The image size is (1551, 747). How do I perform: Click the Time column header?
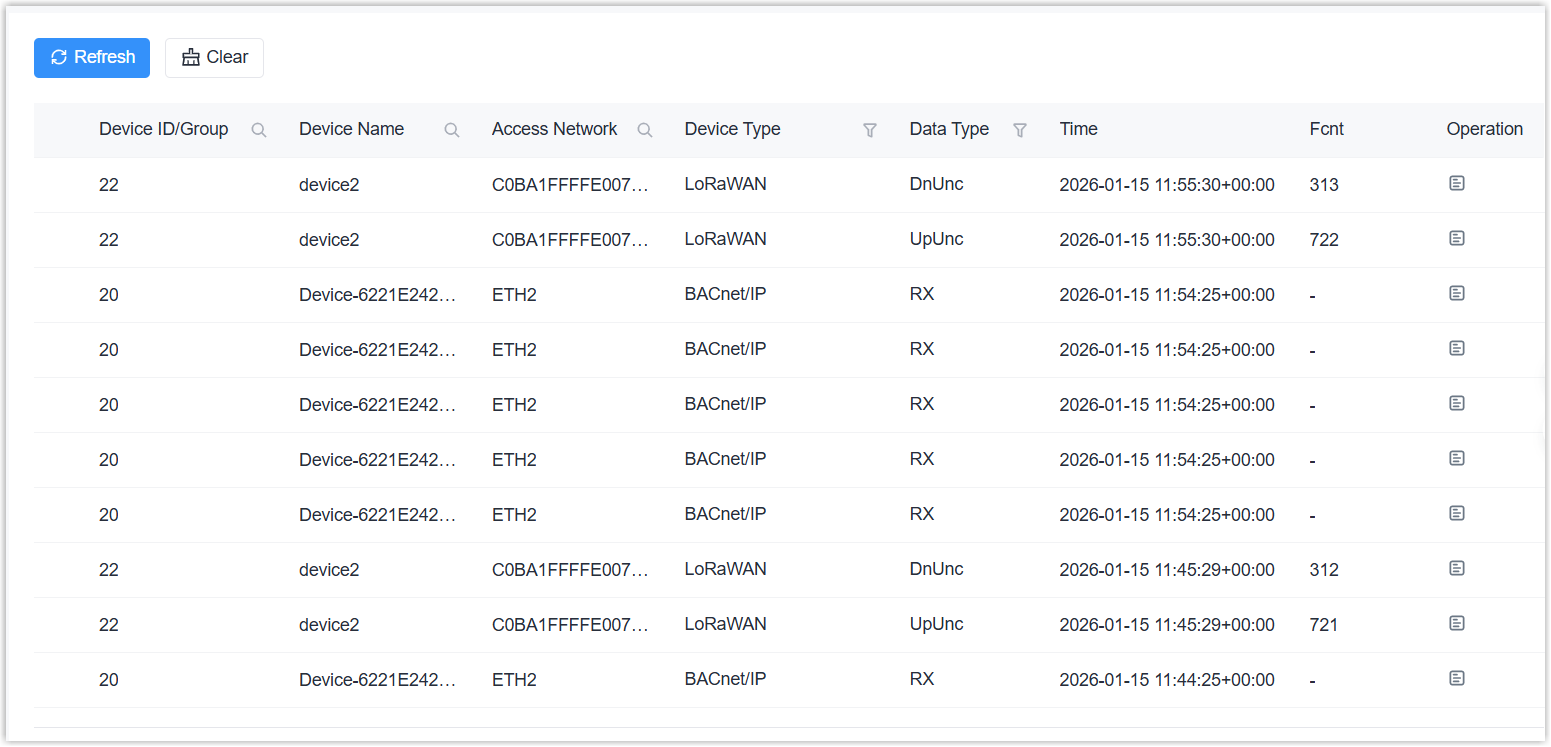tap(1078, 129)
